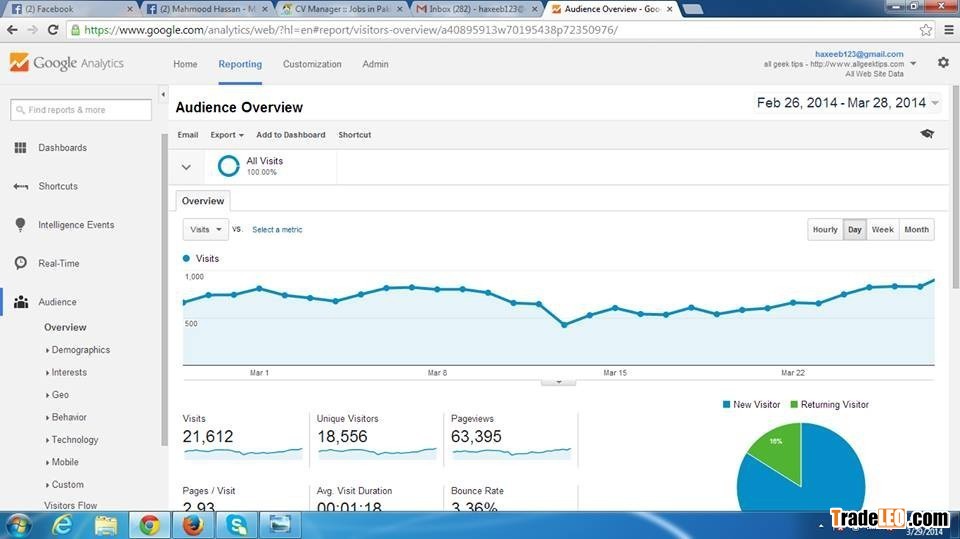Click the All Visits circle icon

pyautogui.click(x=228, y=166)
